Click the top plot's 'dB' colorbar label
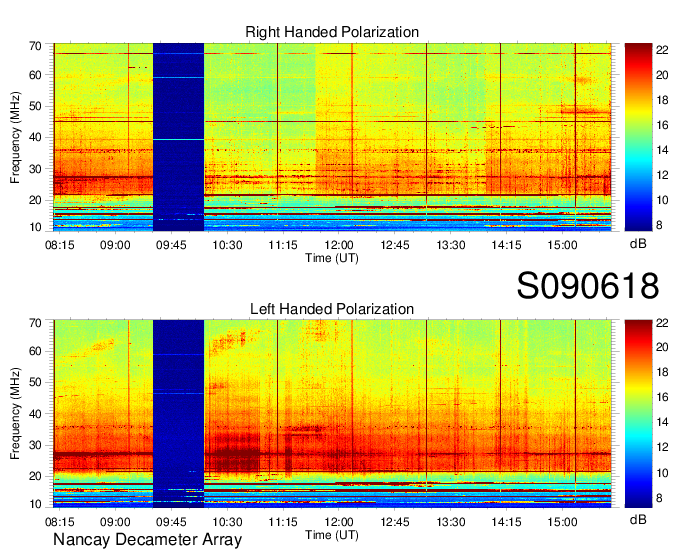 point(638,243)
